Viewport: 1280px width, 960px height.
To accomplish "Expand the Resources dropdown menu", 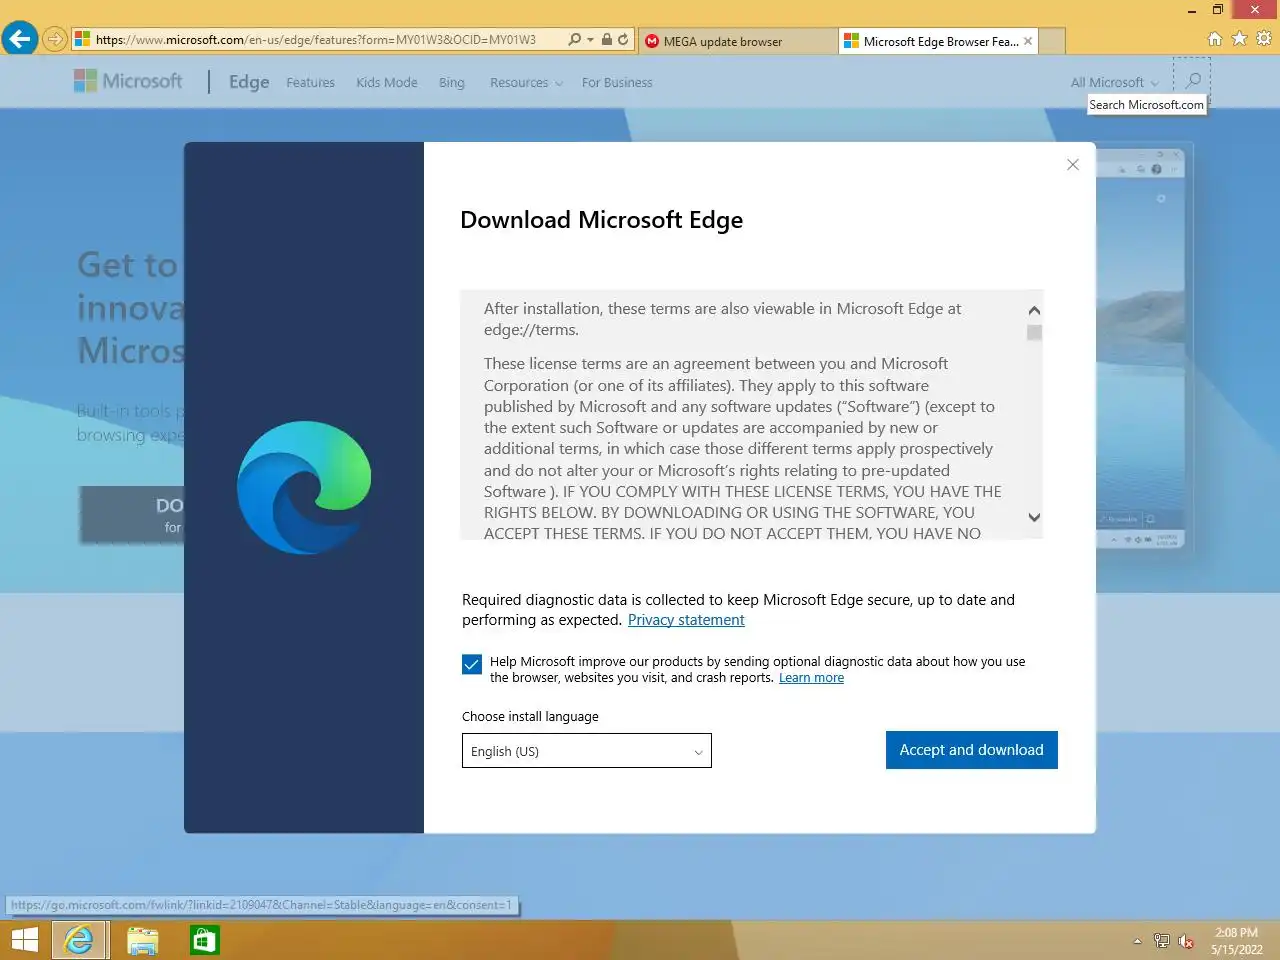I will pyautogui.click(x=526, y=83).
